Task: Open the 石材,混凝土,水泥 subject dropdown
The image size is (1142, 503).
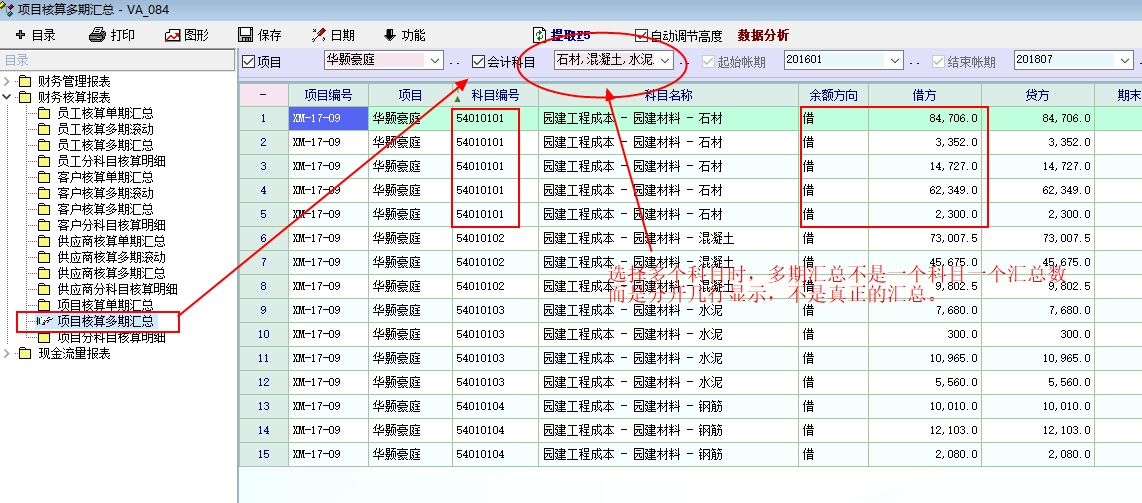Action: pos(663,61)
